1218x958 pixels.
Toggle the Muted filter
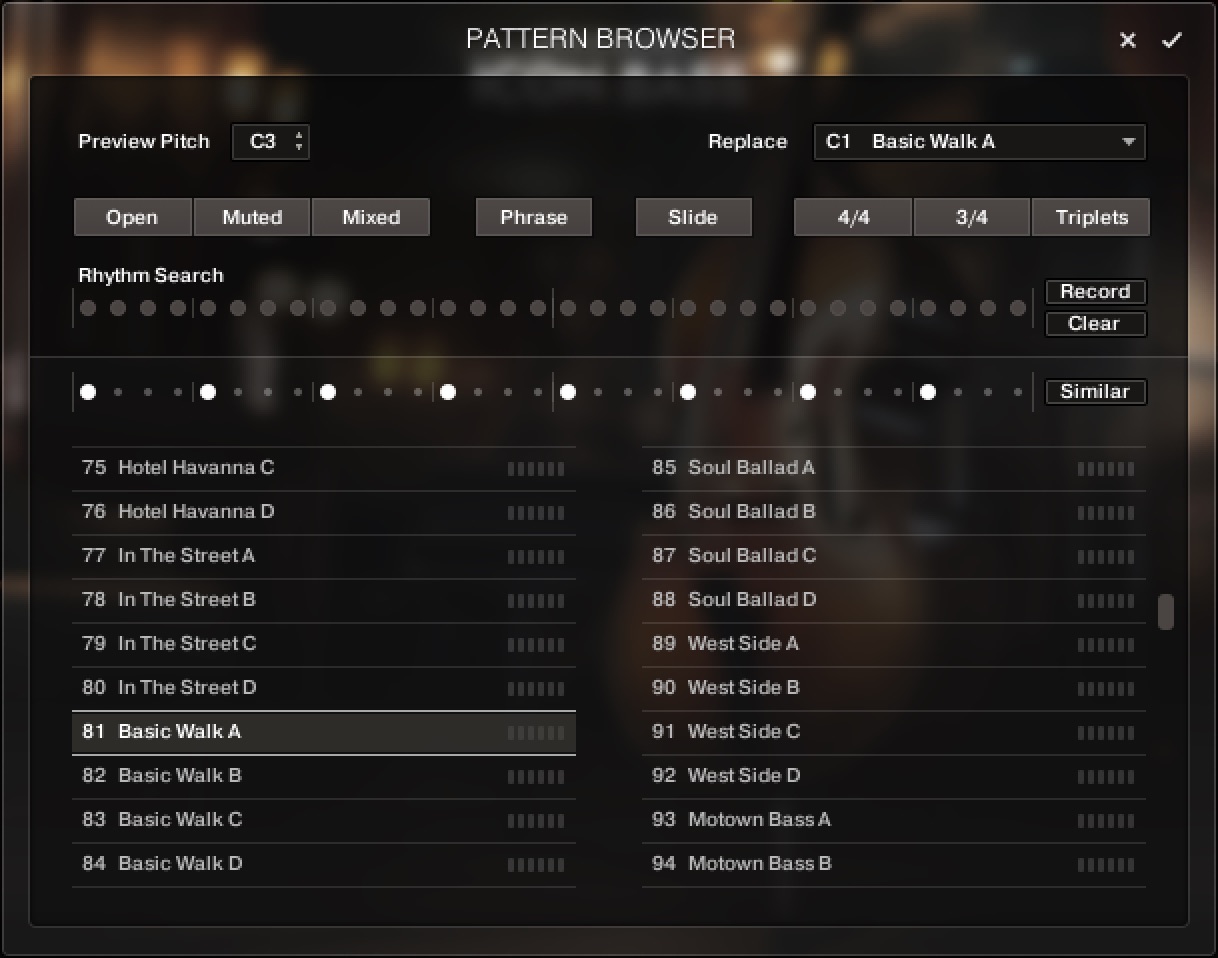click(x=251, y=217)
